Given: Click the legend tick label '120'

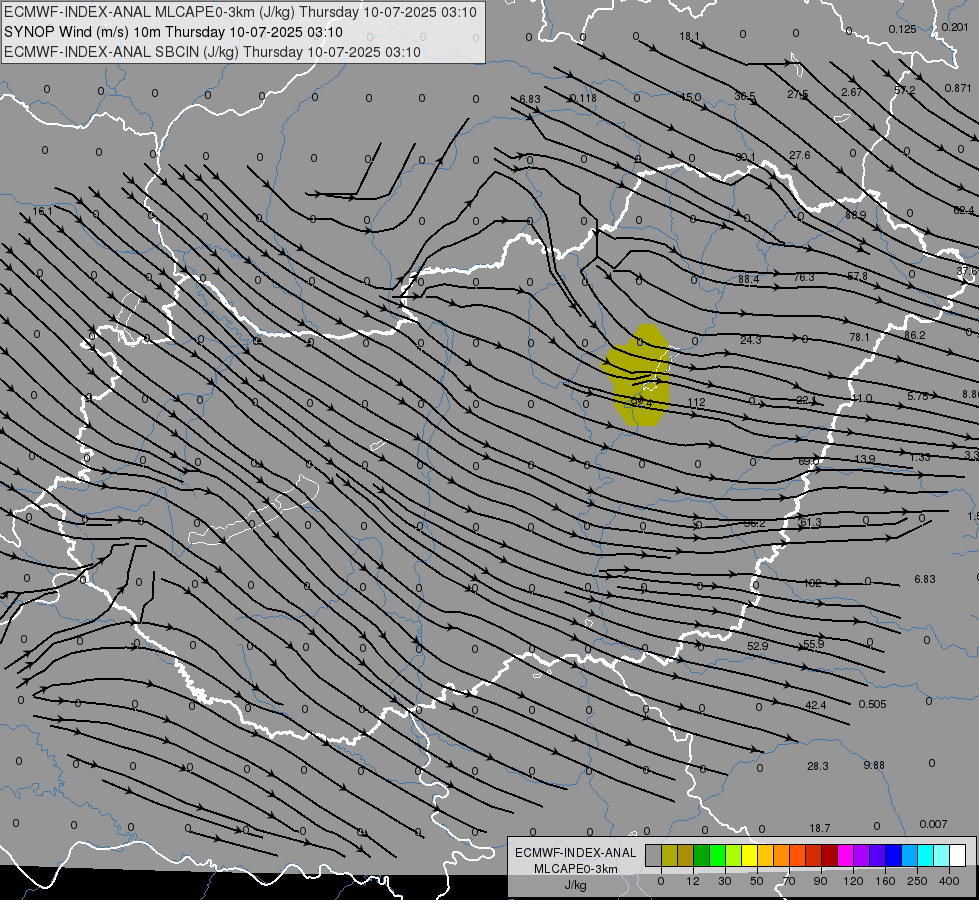Looking at the screenshot, I should [x=854, y=881].
